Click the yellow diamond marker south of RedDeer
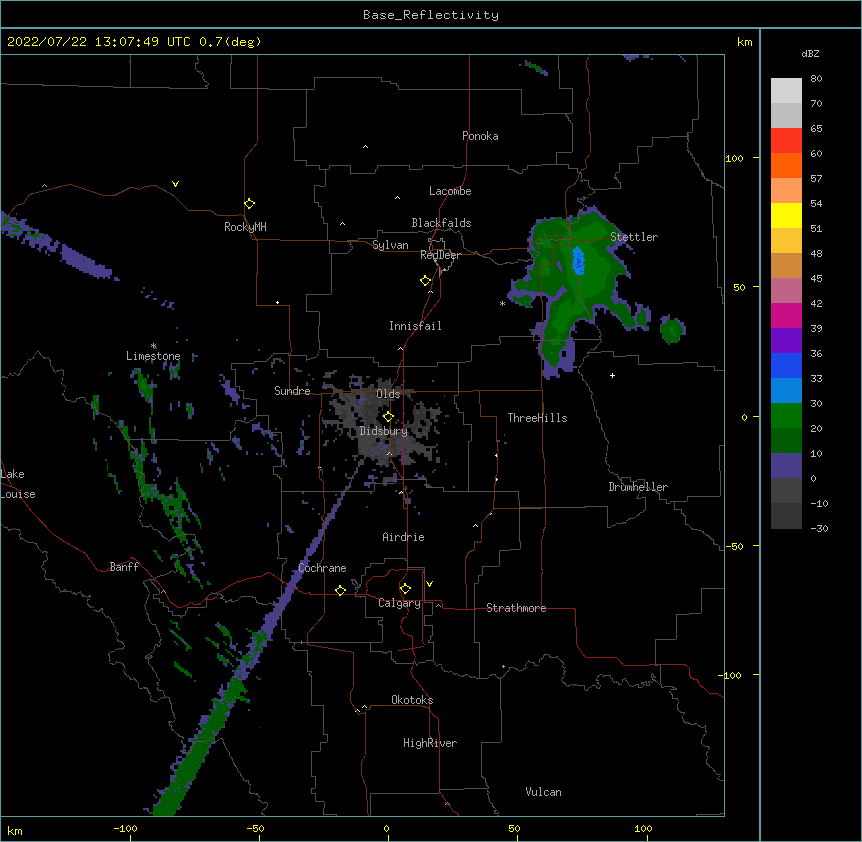This screenshot has height=842, width=862. [x=426, y=281]
